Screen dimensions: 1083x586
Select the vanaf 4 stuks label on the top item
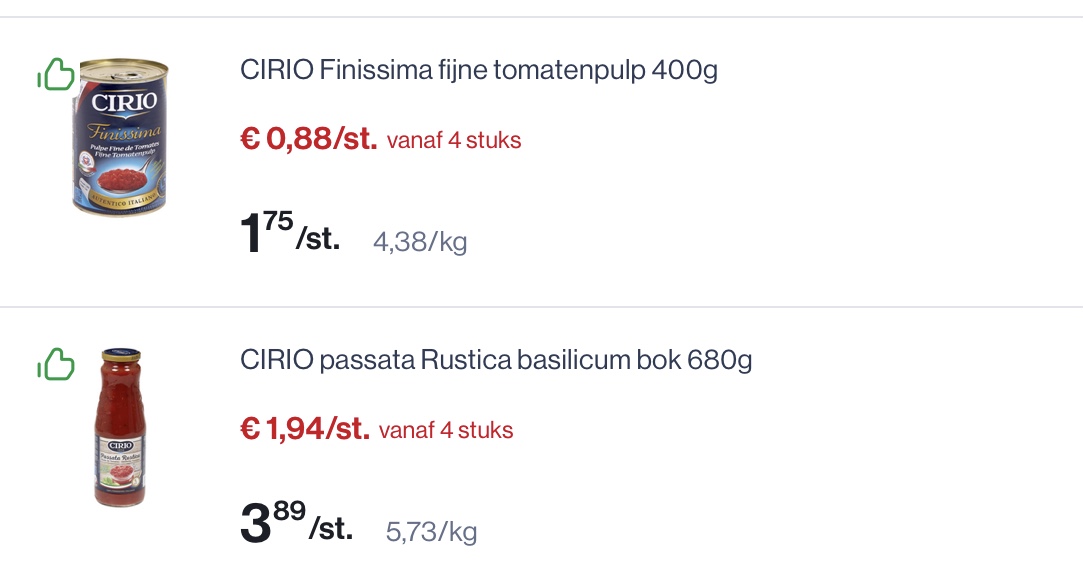(x=455, y=141)
